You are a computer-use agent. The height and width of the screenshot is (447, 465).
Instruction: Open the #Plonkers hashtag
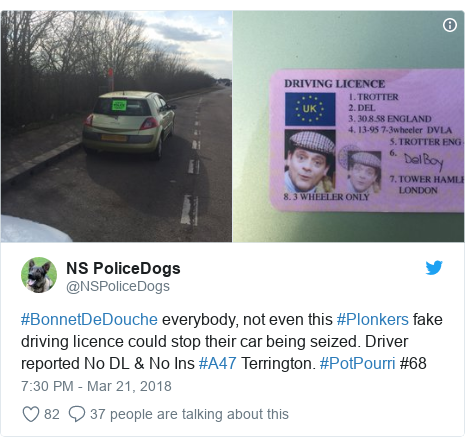click(x=372, y=319)
